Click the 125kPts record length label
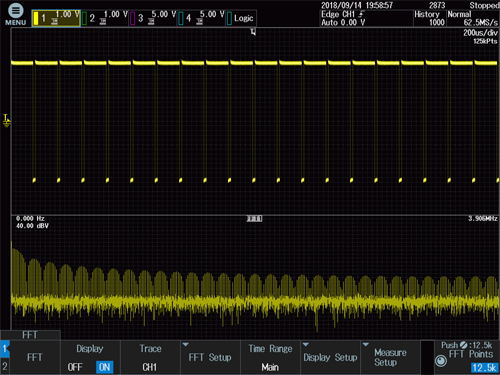This screenshot has width=500, height=375. [485, 41]
